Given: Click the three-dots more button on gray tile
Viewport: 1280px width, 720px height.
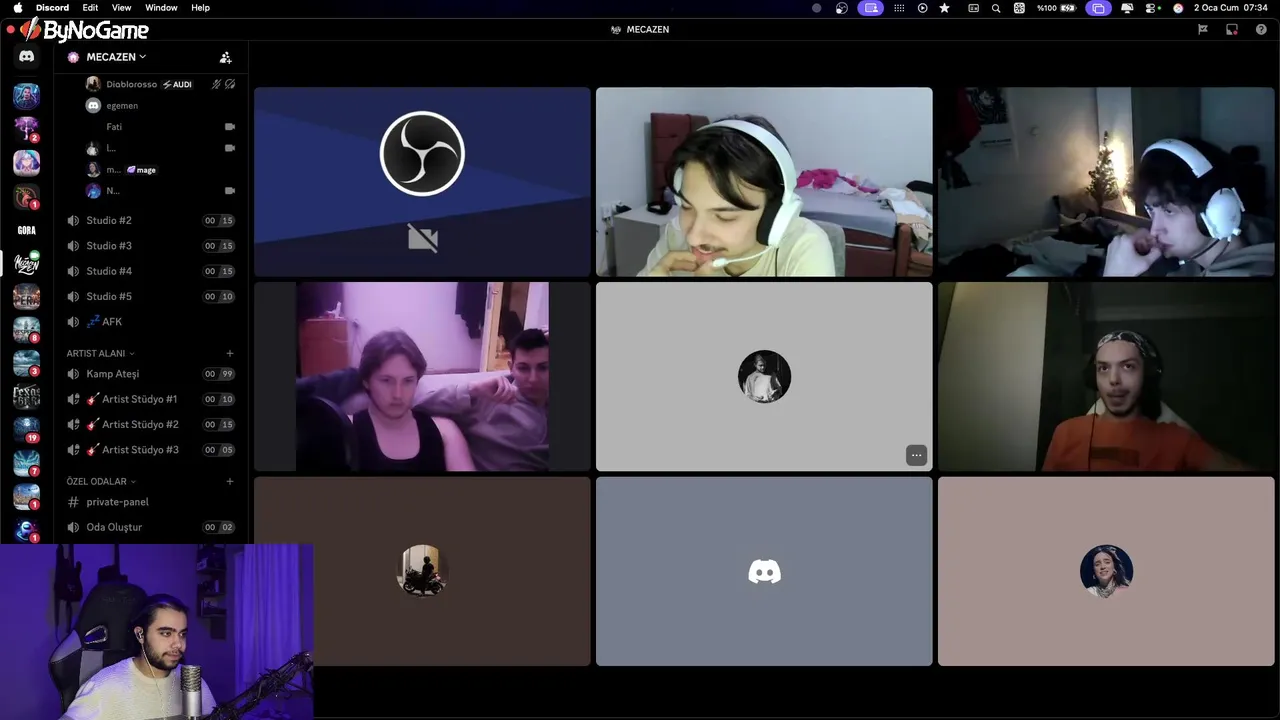Looking at the screenshot, I should click(x=916, y=455).
